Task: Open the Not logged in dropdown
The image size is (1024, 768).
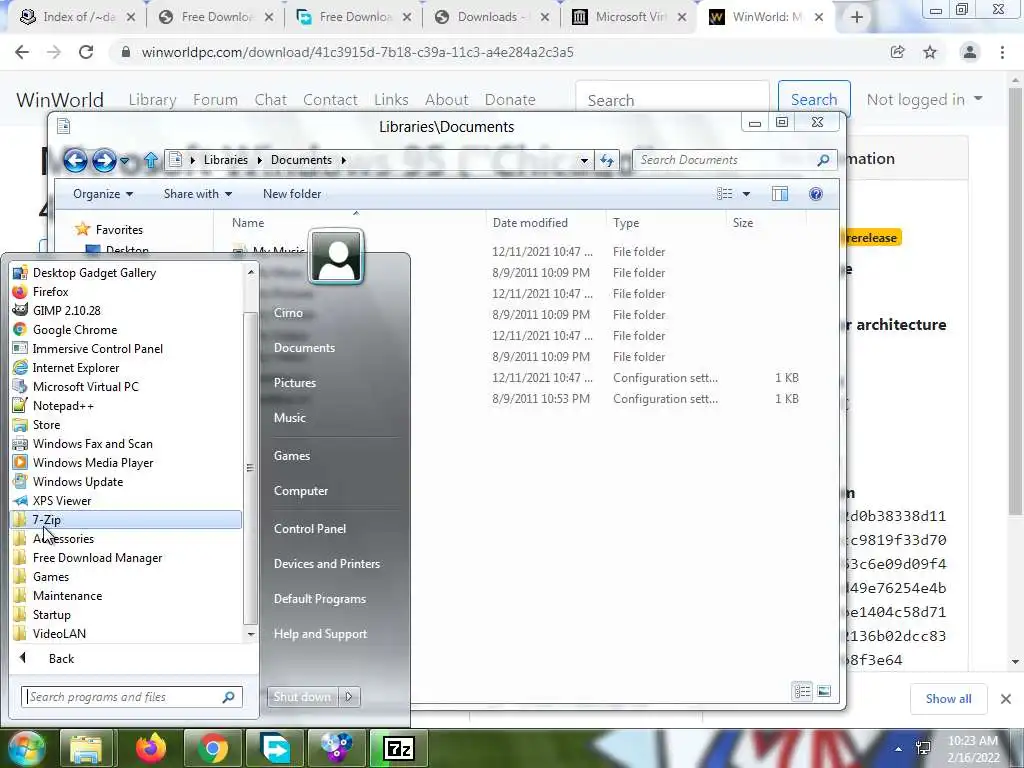Action: point(924,99)
